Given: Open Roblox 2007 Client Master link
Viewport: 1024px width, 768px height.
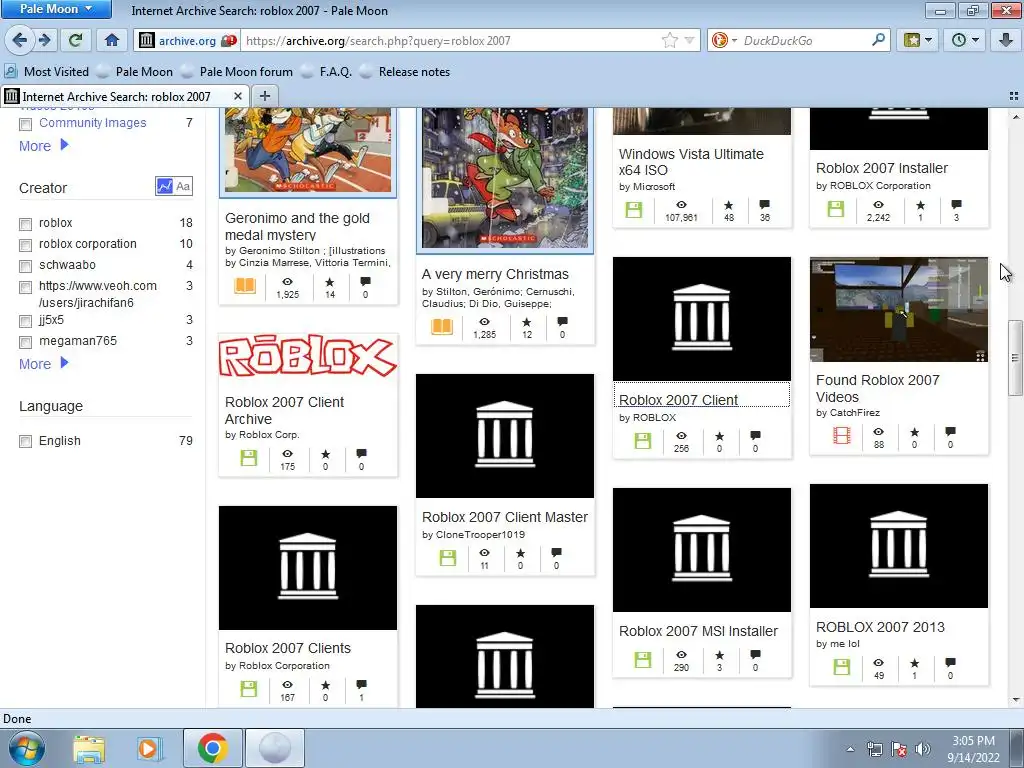Looking at the screenshot, I should 505,517.
